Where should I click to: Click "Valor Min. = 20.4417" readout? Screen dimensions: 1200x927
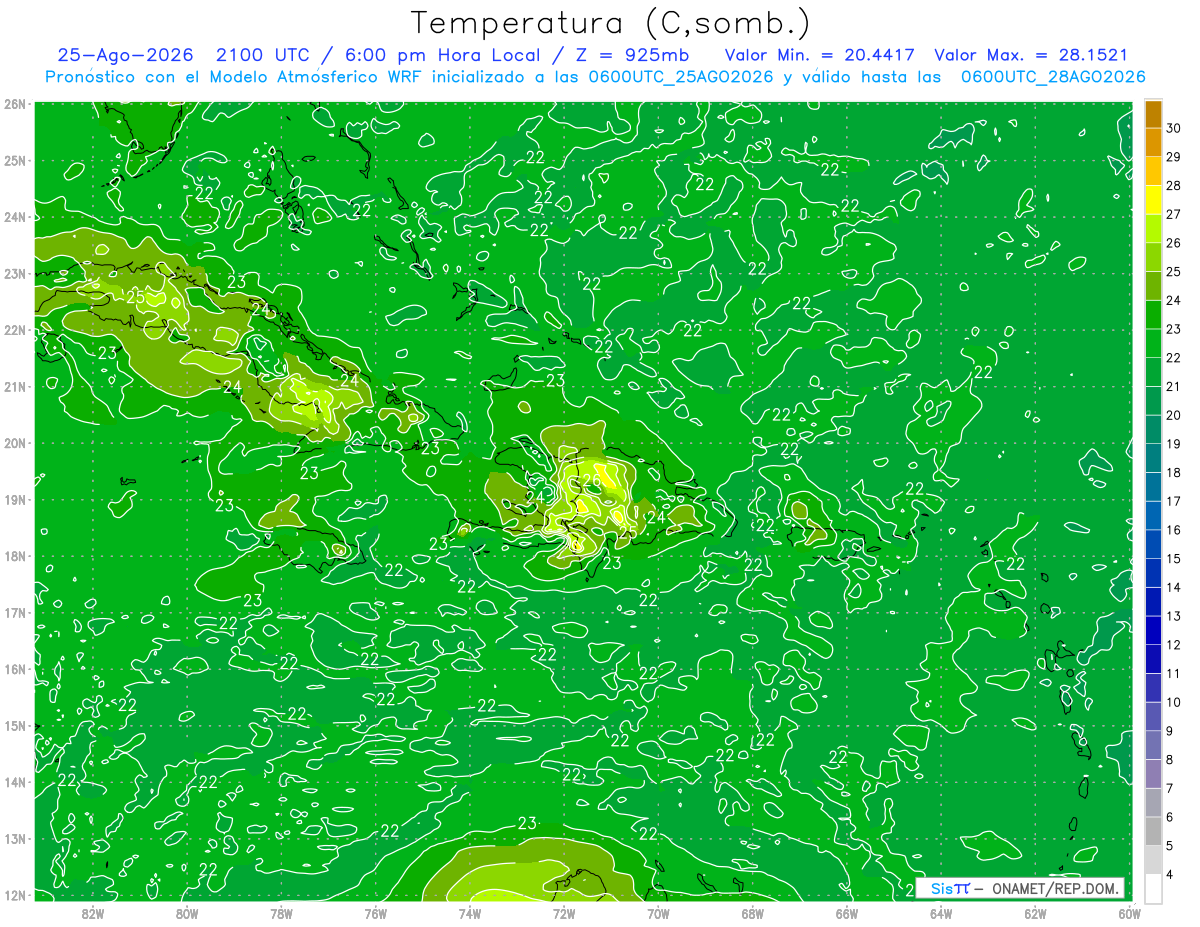coord(820,55)
